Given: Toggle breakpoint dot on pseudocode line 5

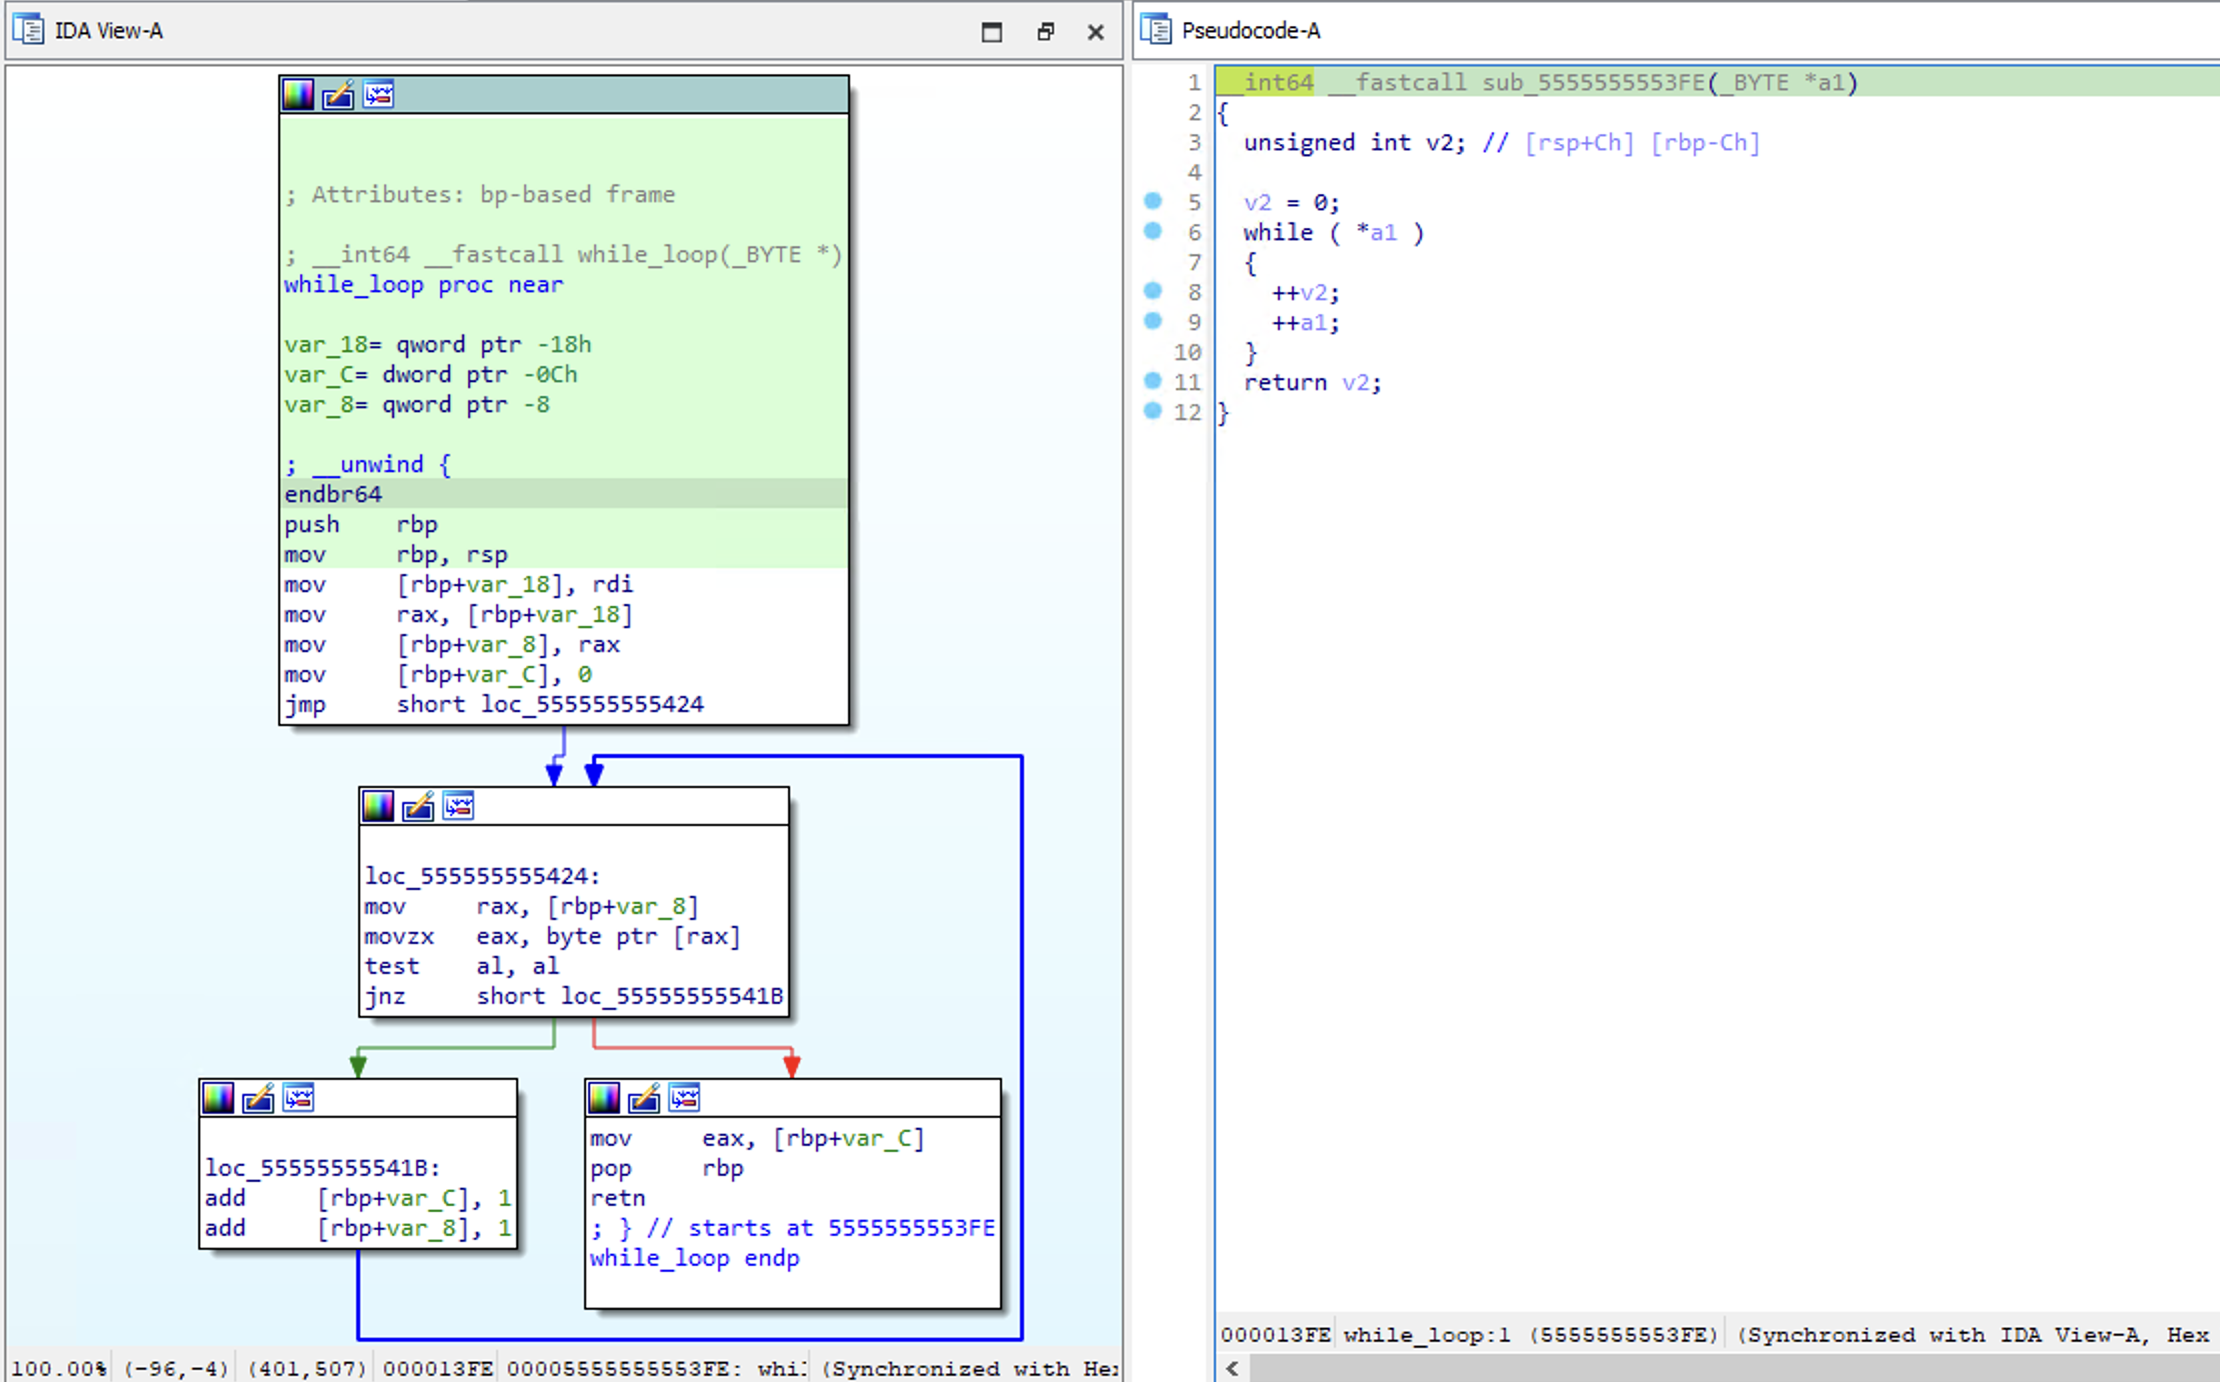Looking at the screenshot, I should coord(1153,201).
